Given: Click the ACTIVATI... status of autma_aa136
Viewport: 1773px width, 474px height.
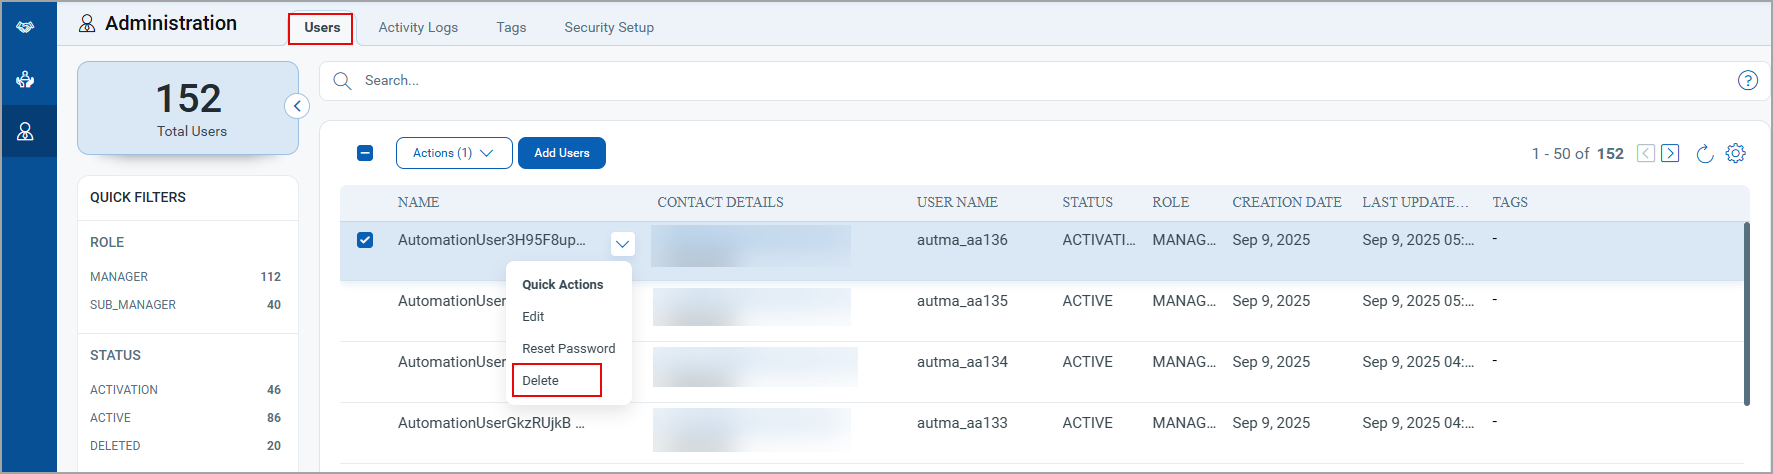Looking at the screenshot, I should coord(1098,240).
